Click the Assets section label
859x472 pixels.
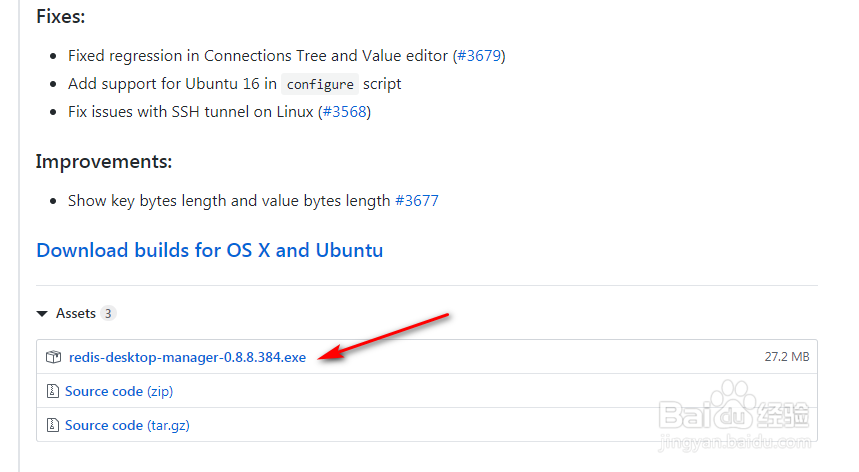pyautogui.click(x=76, y=314)
